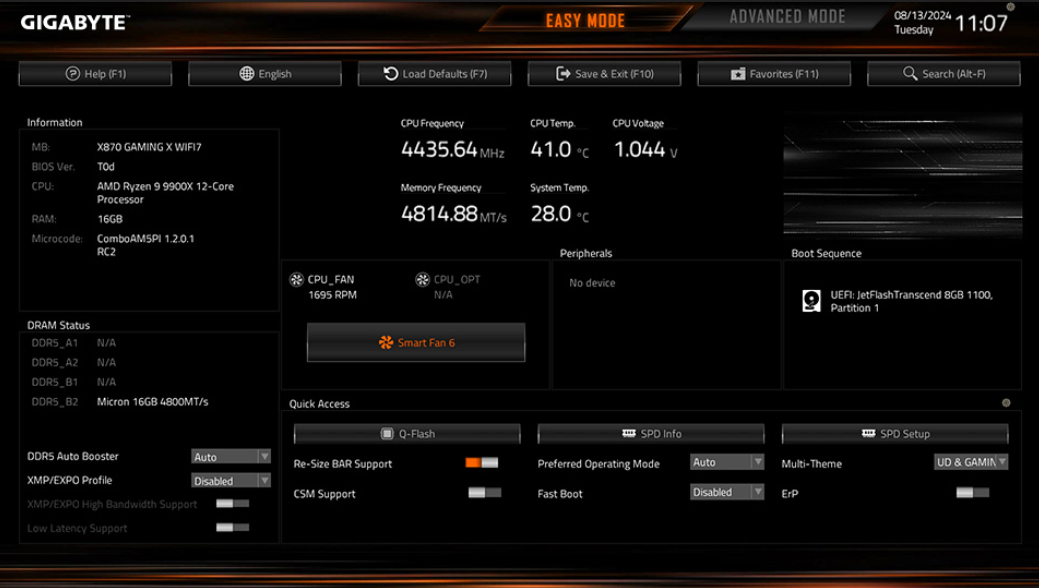Click DDR5_A1 N/A row
This screenshot has height=588, width=1039.
point(74,343)
